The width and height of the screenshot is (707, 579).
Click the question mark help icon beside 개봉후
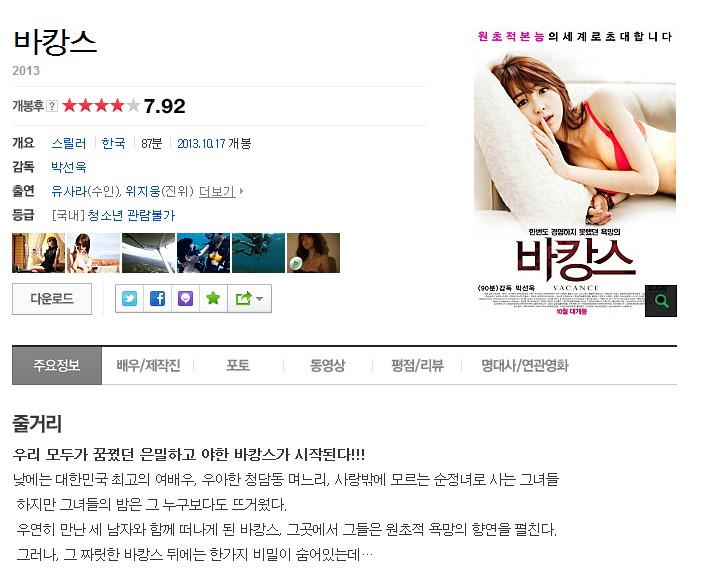(52, 106)
